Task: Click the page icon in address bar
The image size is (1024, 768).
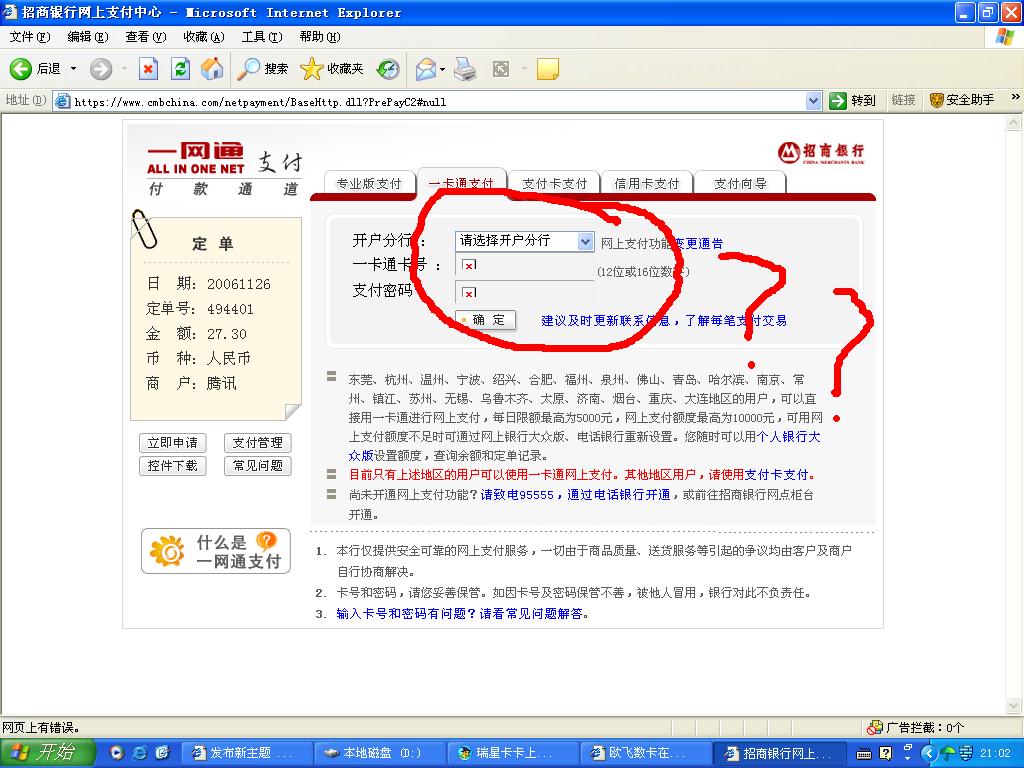Action: tap(62, 101)
